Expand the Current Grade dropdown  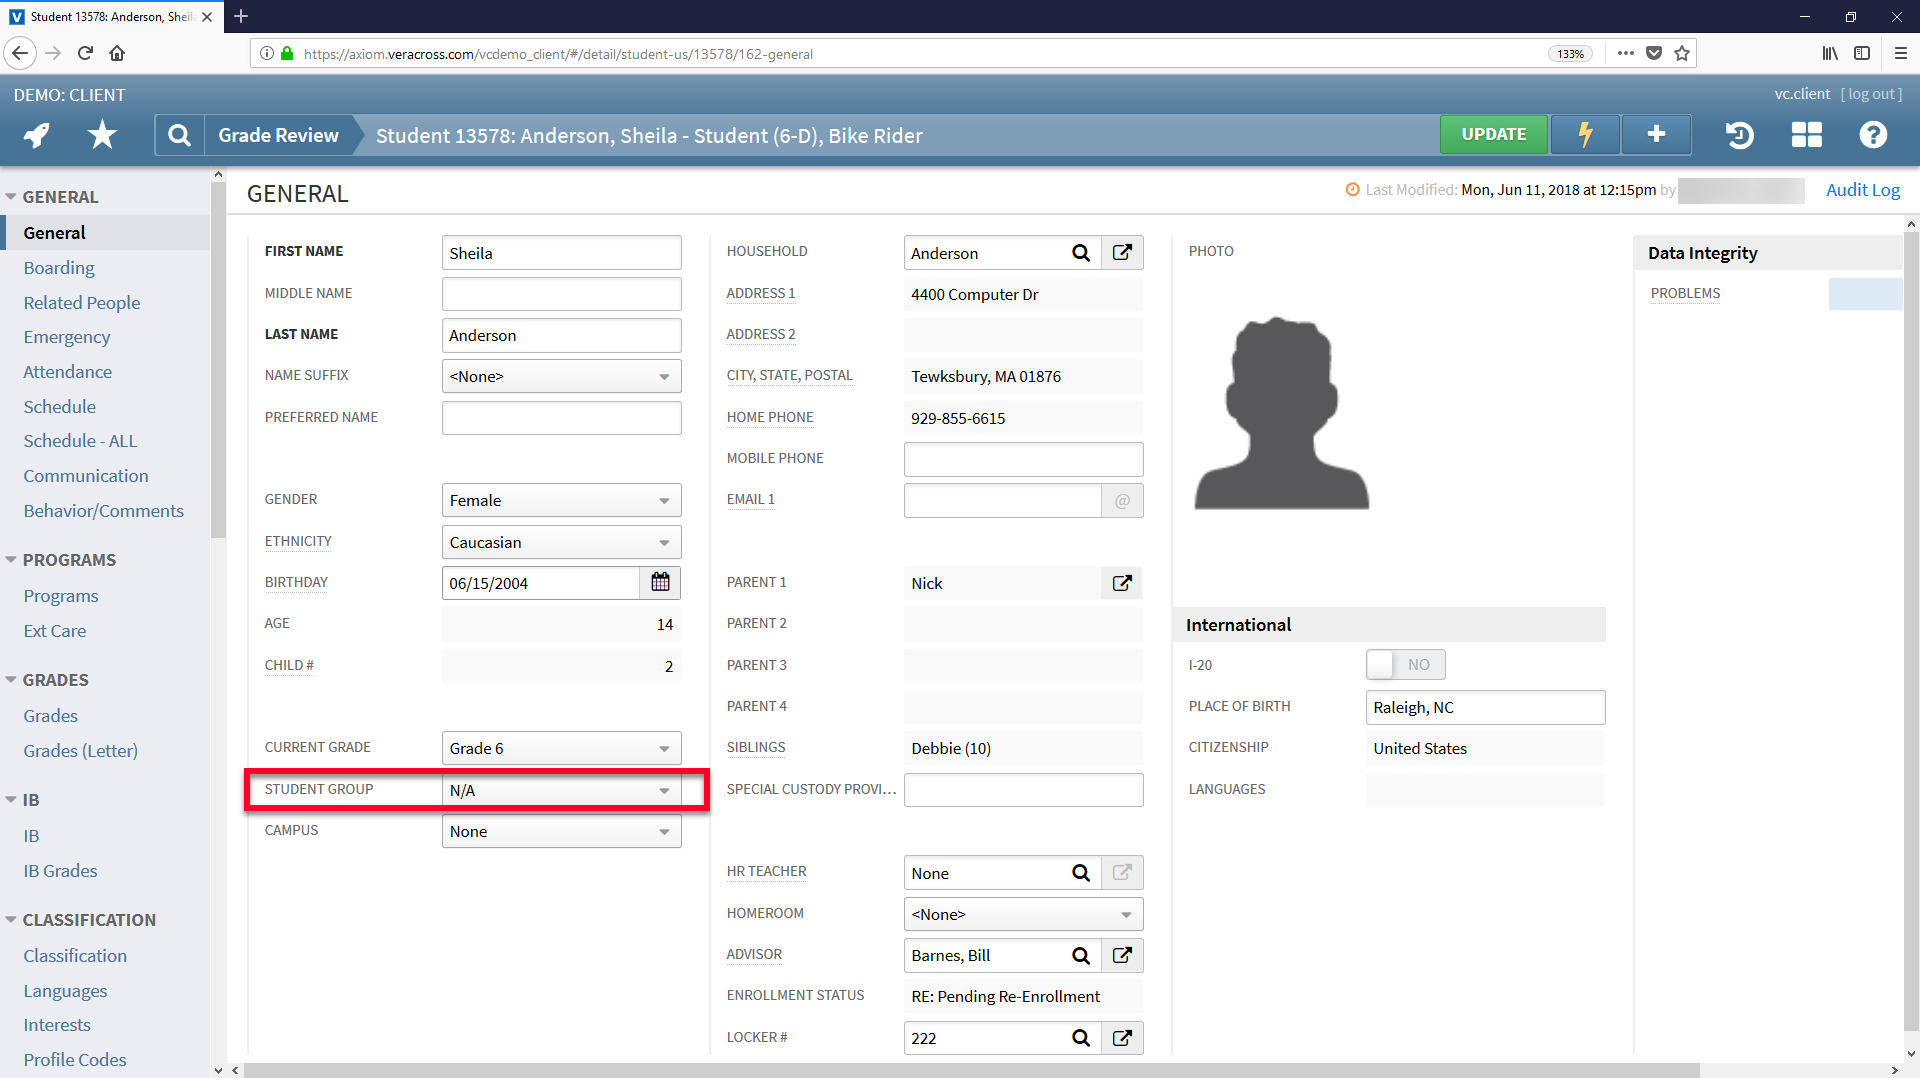click(x=561, y=748)
